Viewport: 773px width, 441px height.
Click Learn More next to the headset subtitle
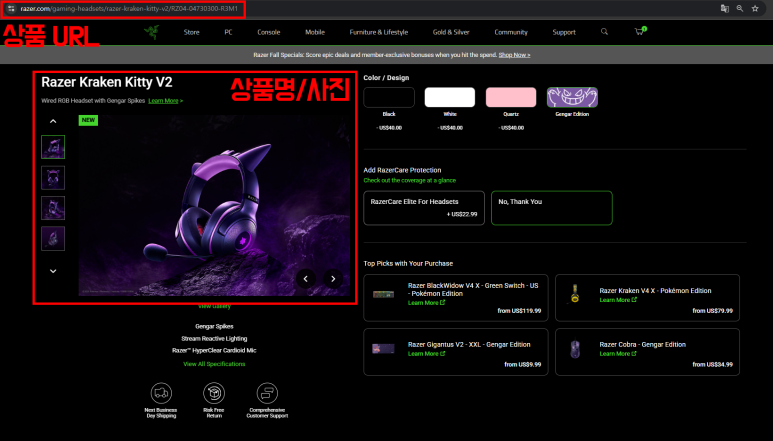coord(165,101)
